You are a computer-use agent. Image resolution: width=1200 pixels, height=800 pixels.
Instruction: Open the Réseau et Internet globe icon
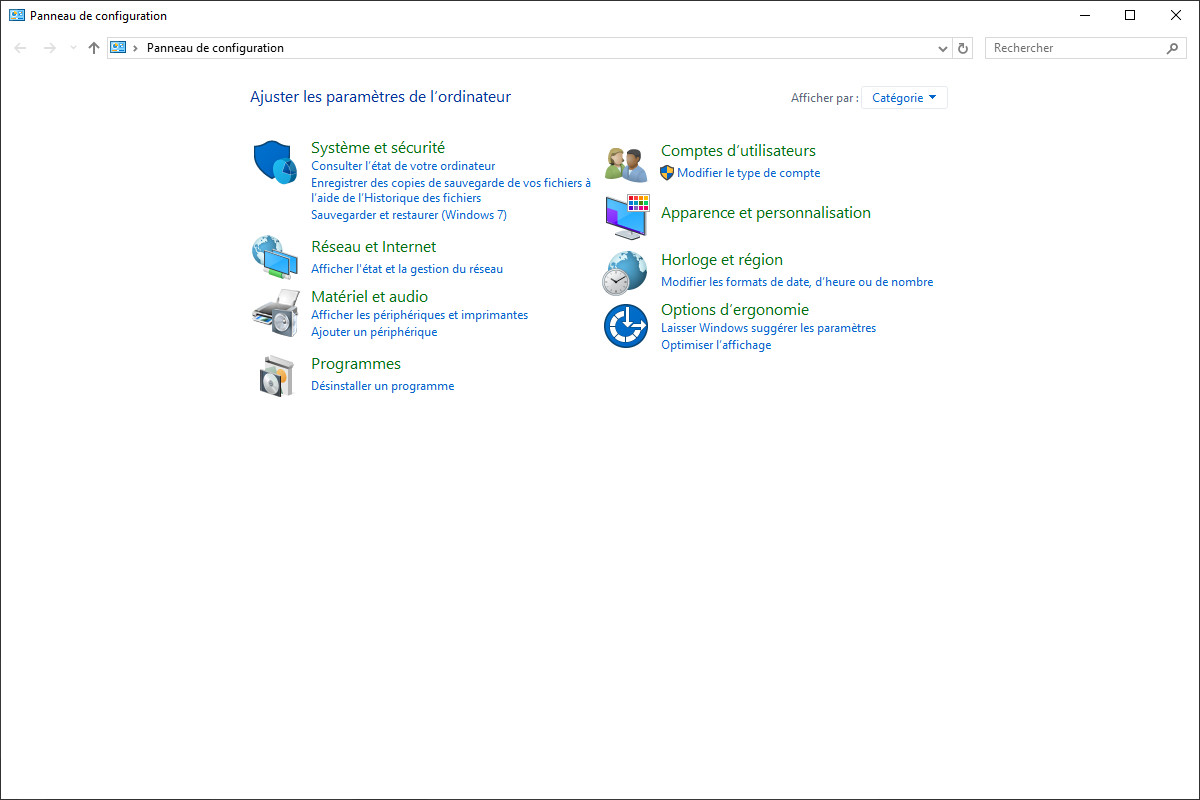[274, 257]
